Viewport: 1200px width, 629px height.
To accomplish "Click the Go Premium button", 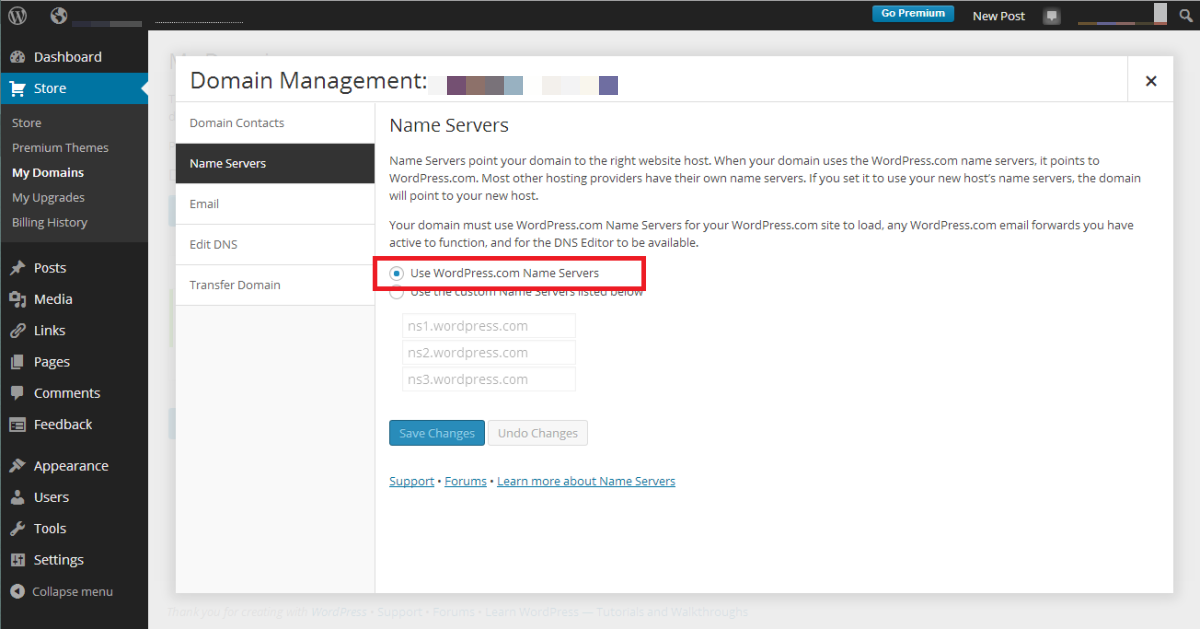I will pyautogui.click(x=913, y=14).
